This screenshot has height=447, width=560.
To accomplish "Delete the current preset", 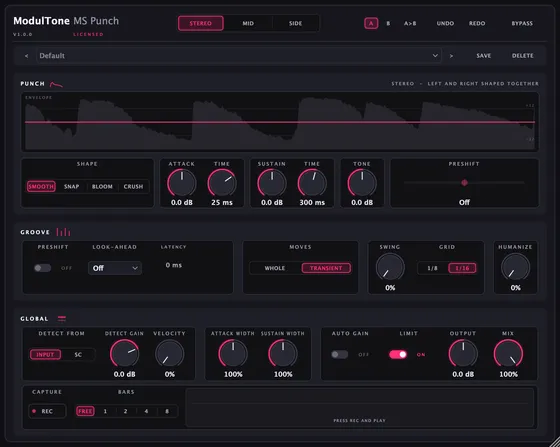I will click(522, 56).
